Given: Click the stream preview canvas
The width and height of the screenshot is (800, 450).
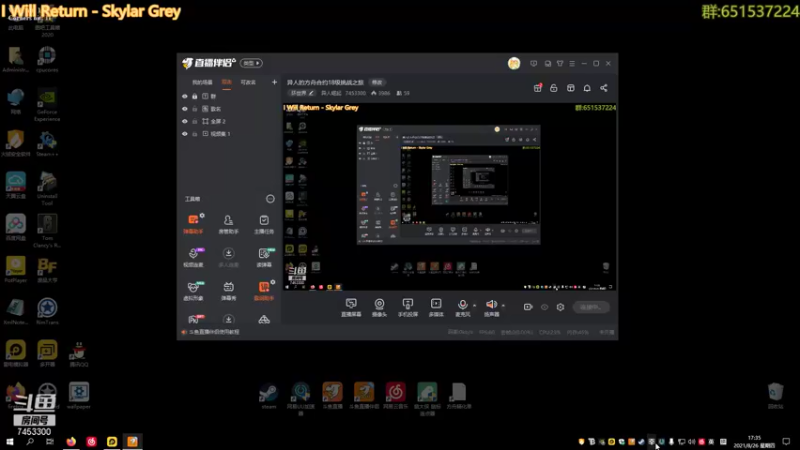Looking at the screenshot, I should click(x=449, y=197).
